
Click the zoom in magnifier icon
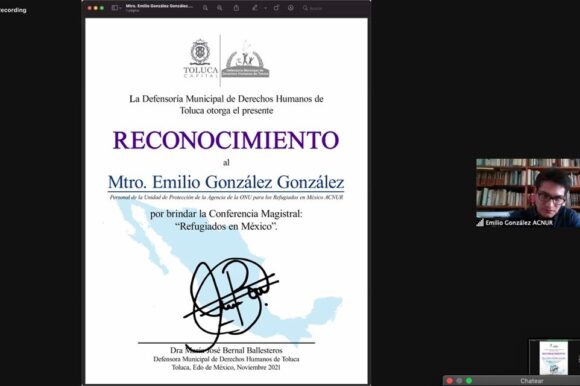tap(220, 8)
